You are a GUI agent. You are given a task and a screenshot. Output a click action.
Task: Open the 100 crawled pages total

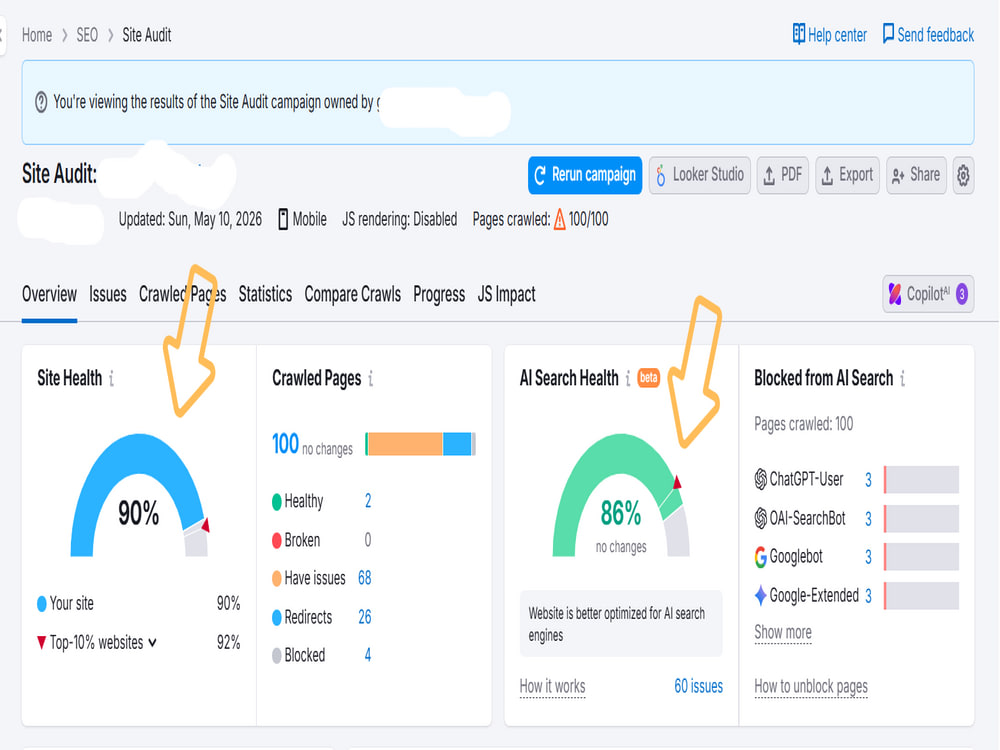pyautogui.click(x=285, y=444)
